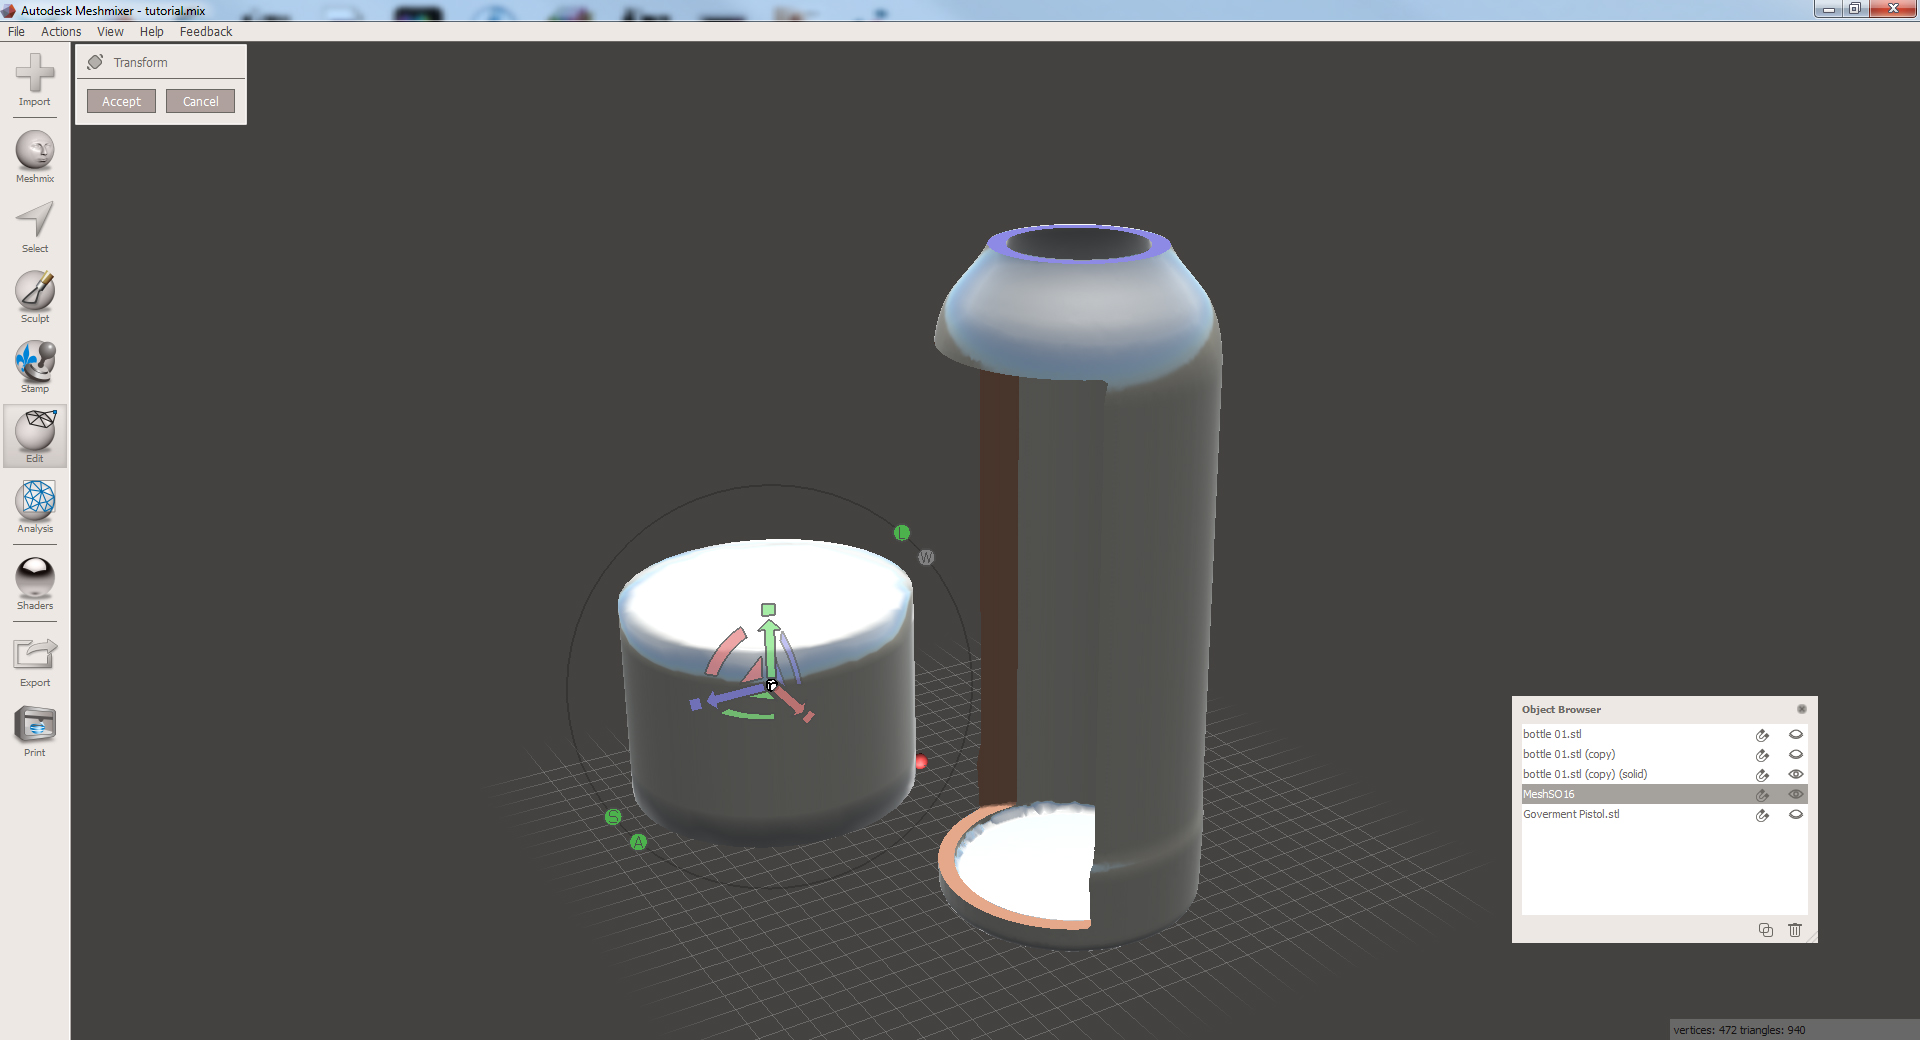Click the vertices and triangles status text
This screenshot has width=1920, height=1040.
[1739, 1030]
